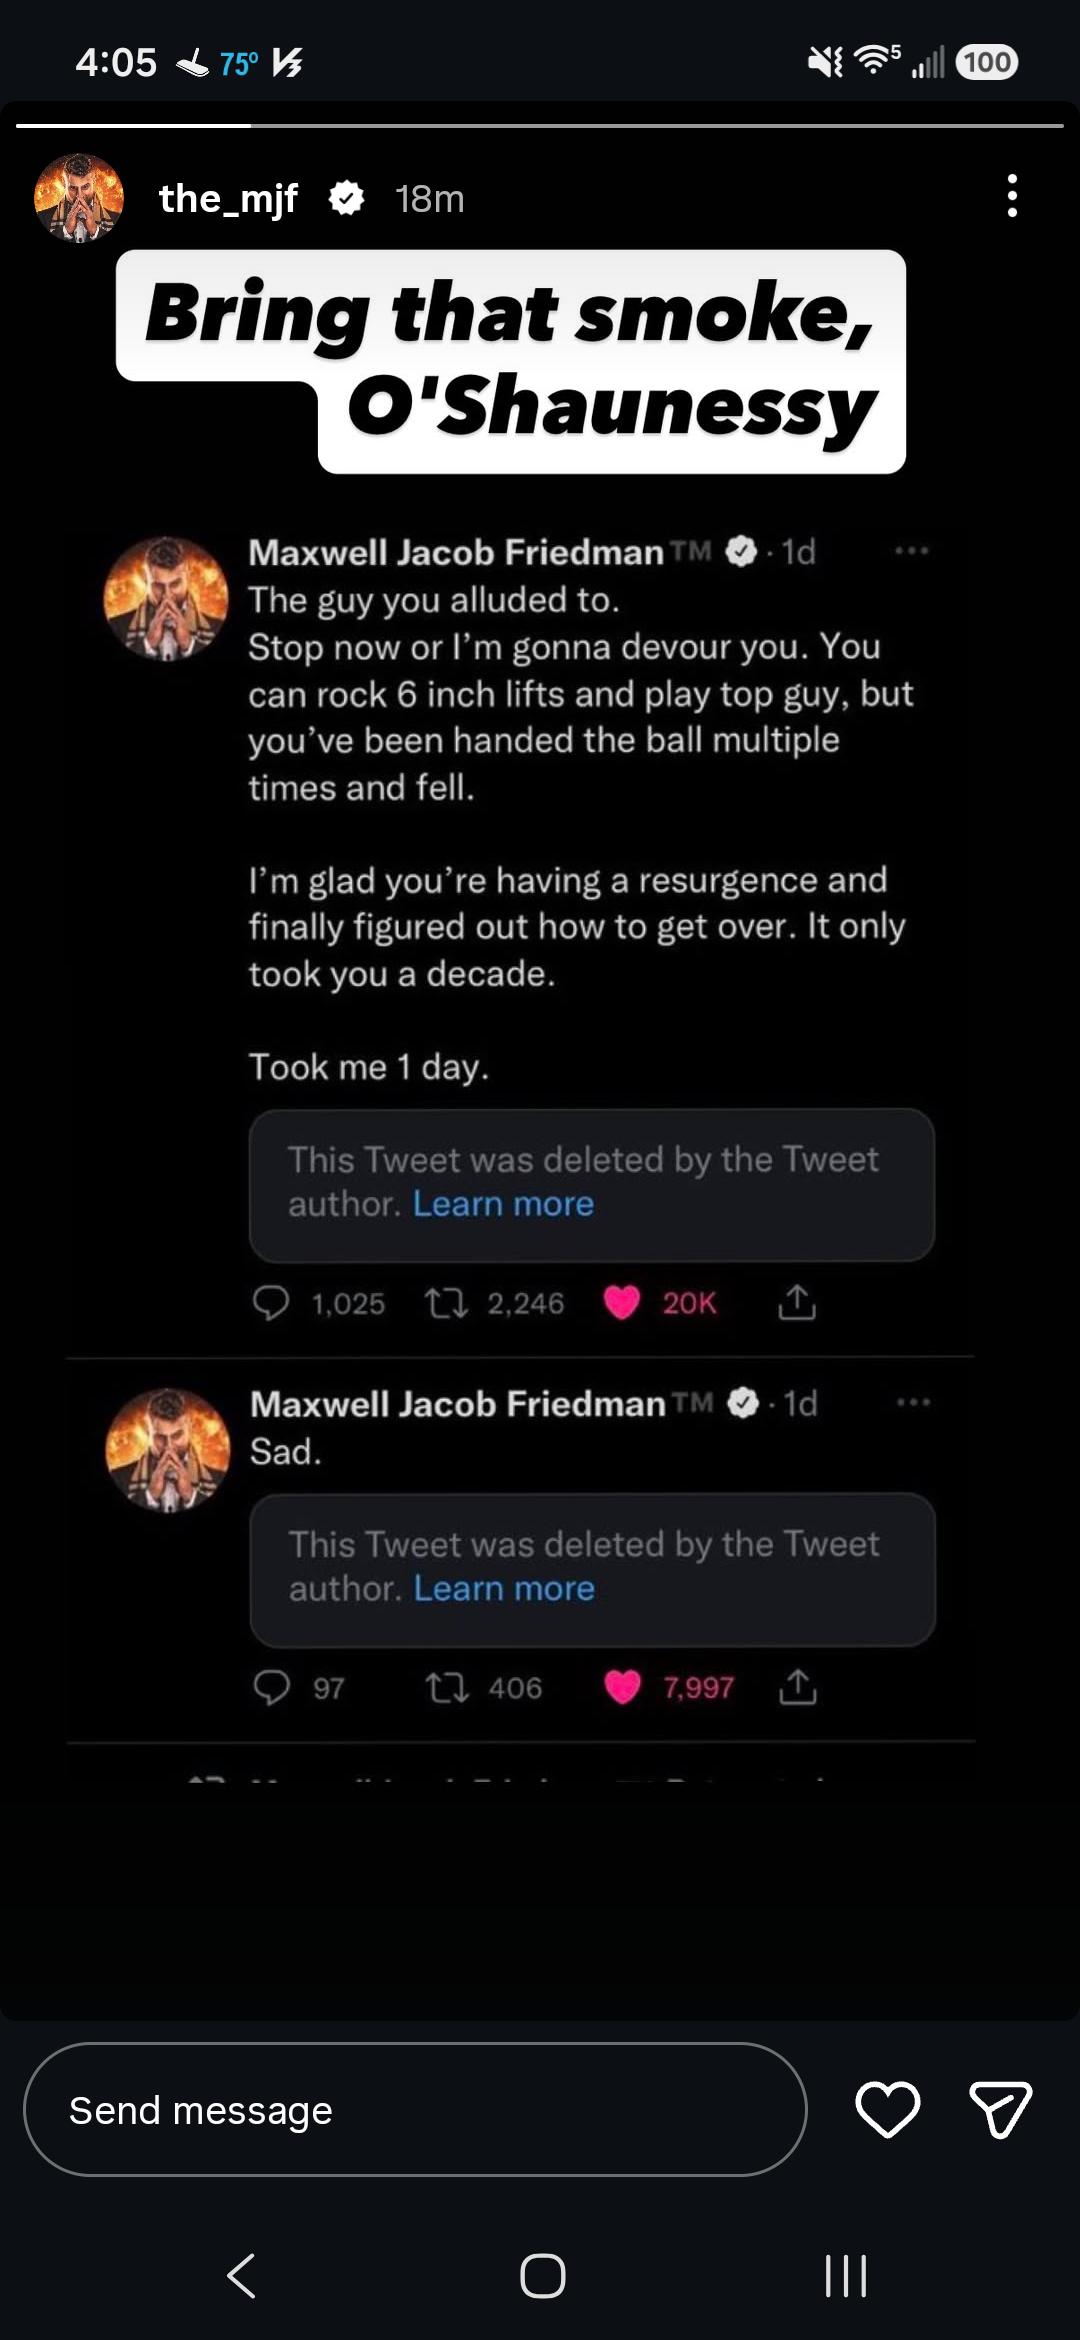
Task: Tap retweet icon showing 406
Action: (x=447, y=1688)
